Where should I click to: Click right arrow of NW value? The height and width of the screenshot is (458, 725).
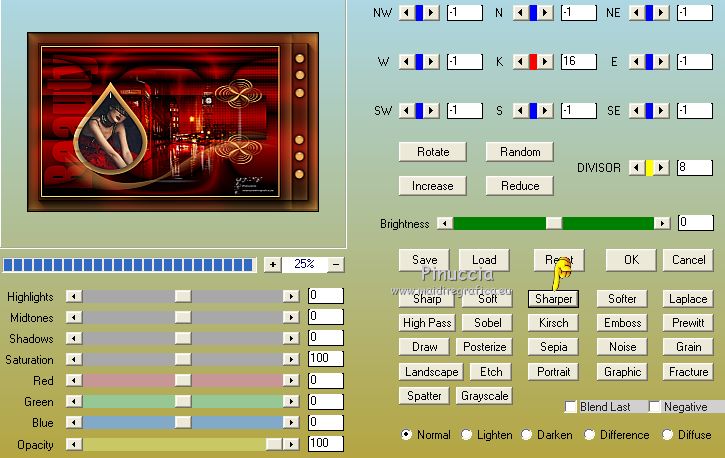click(431, 13)
